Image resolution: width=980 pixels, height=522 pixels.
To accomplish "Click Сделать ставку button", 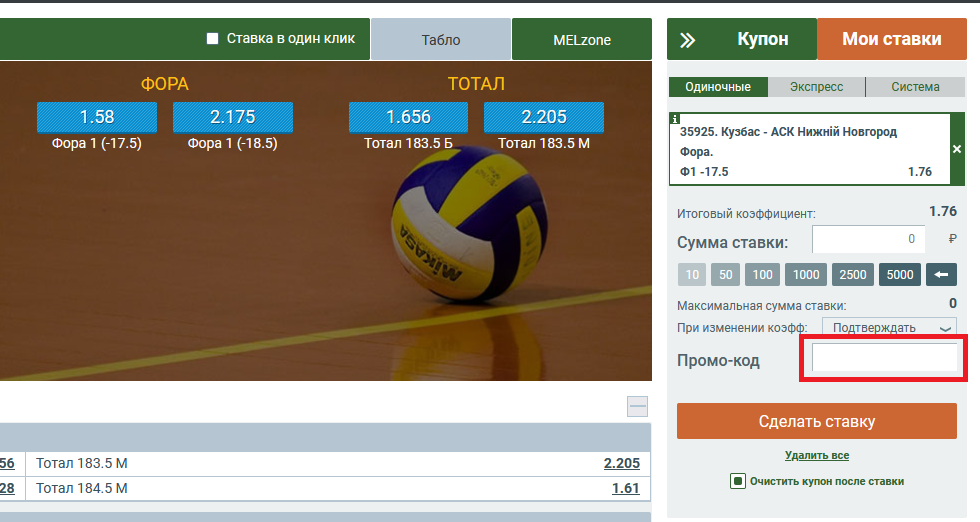I will coord(817,421).
